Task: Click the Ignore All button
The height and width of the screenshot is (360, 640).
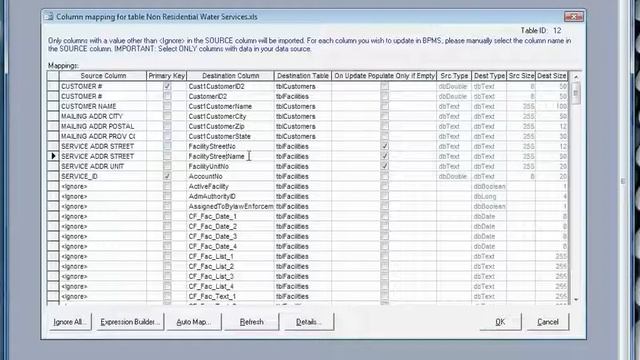Action: tap(69, 322)
